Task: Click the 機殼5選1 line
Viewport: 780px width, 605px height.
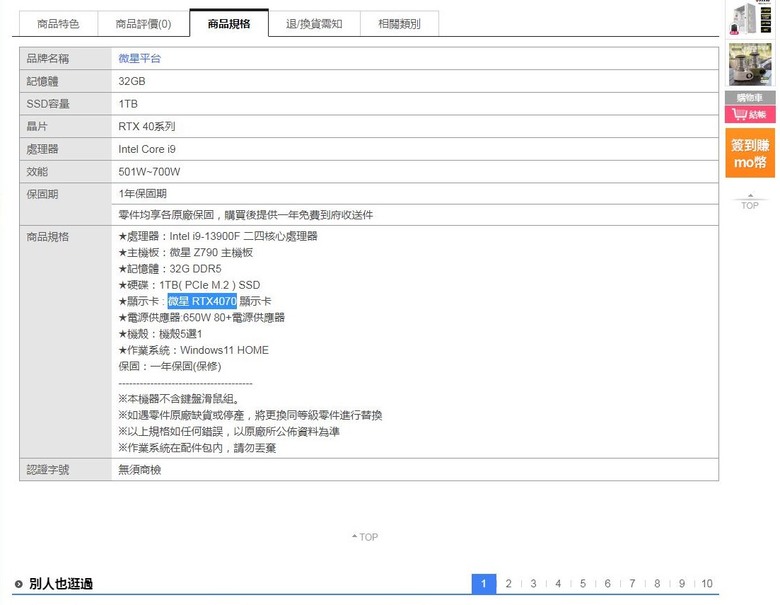Action: 160,334
